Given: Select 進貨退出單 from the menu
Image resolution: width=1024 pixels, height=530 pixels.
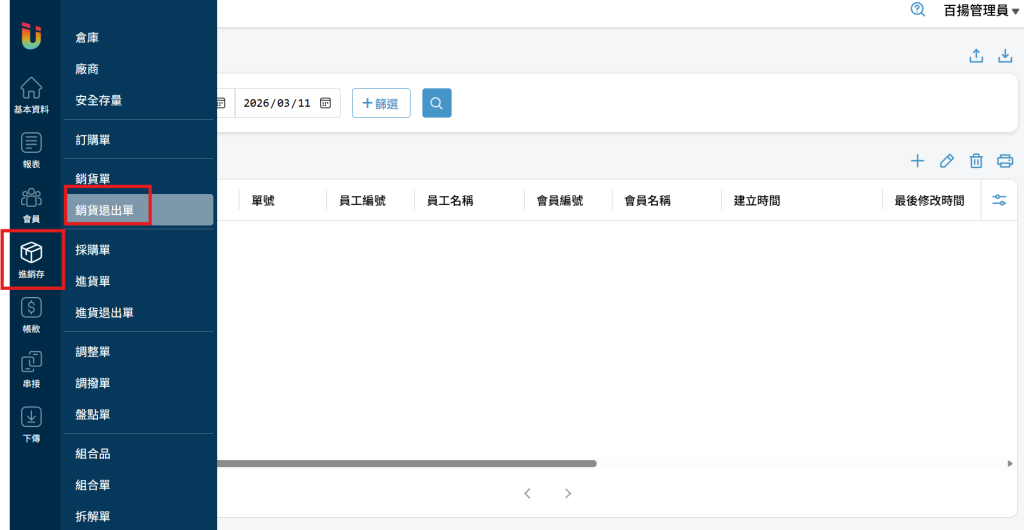Looking at the screenshot, I should [105, 312].
